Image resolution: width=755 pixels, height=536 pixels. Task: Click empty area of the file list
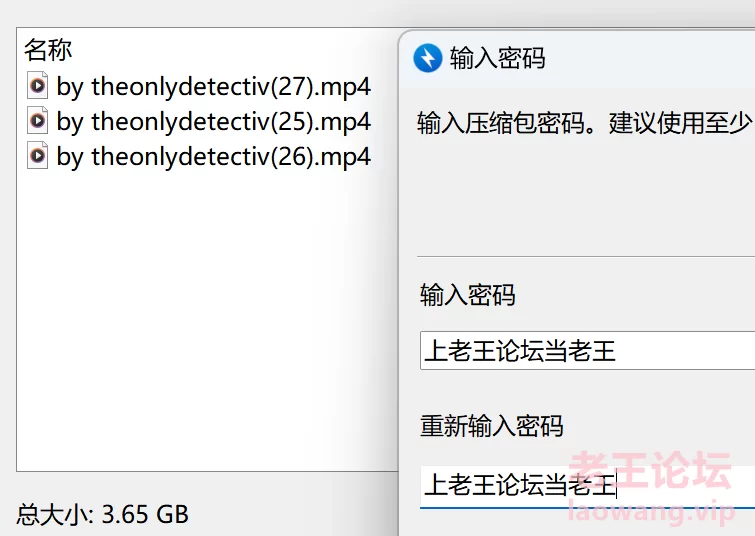207,318
